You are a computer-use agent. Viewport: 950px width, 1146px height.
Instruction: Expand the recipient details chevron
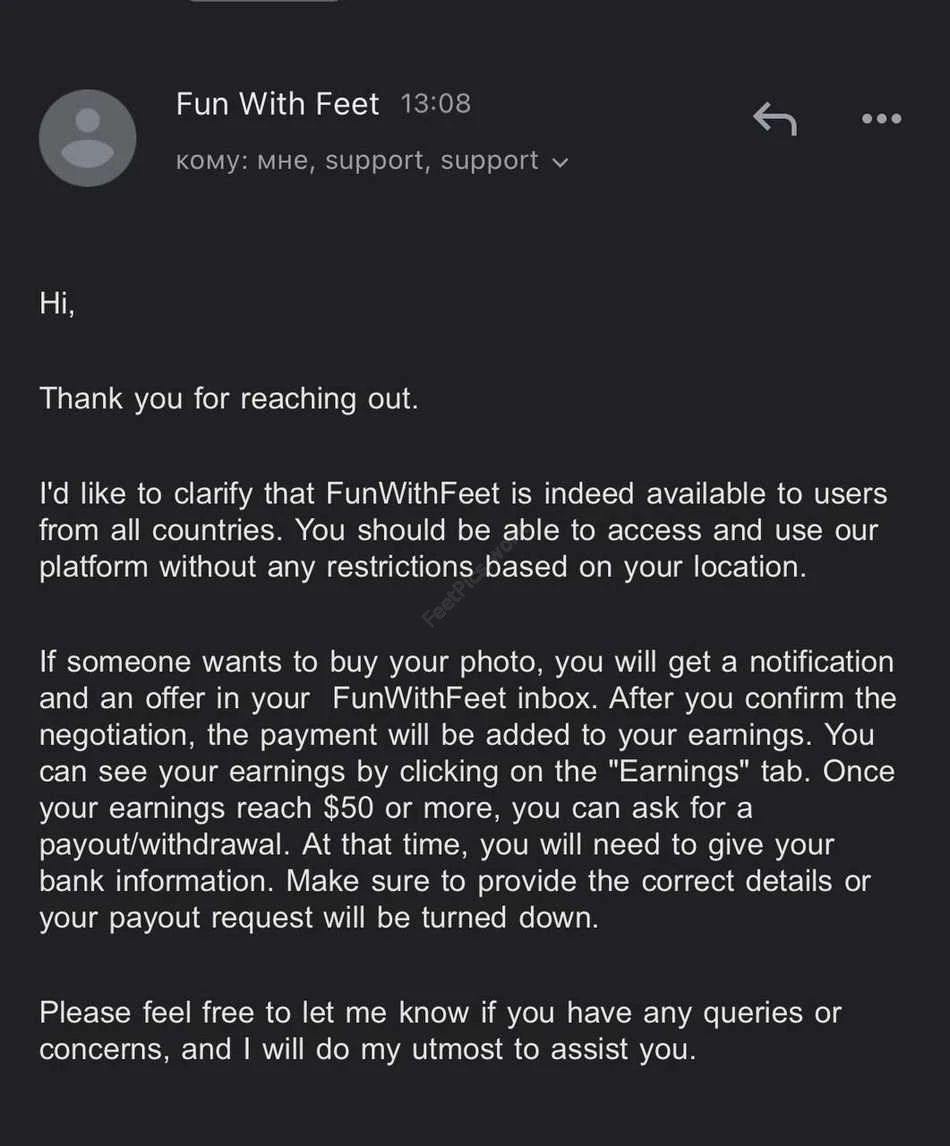560,162
